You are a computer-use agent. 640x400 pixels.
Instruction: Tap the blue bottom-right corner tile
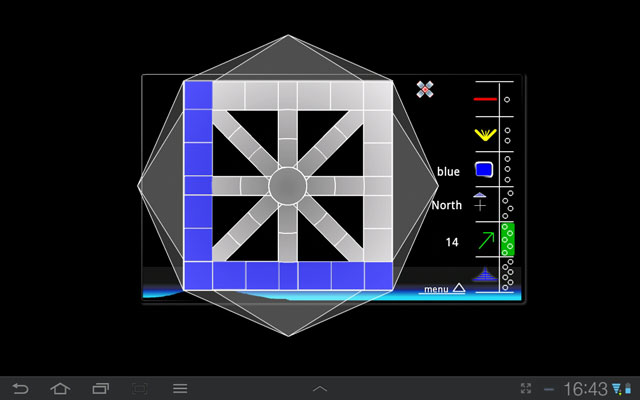point(378,276)
